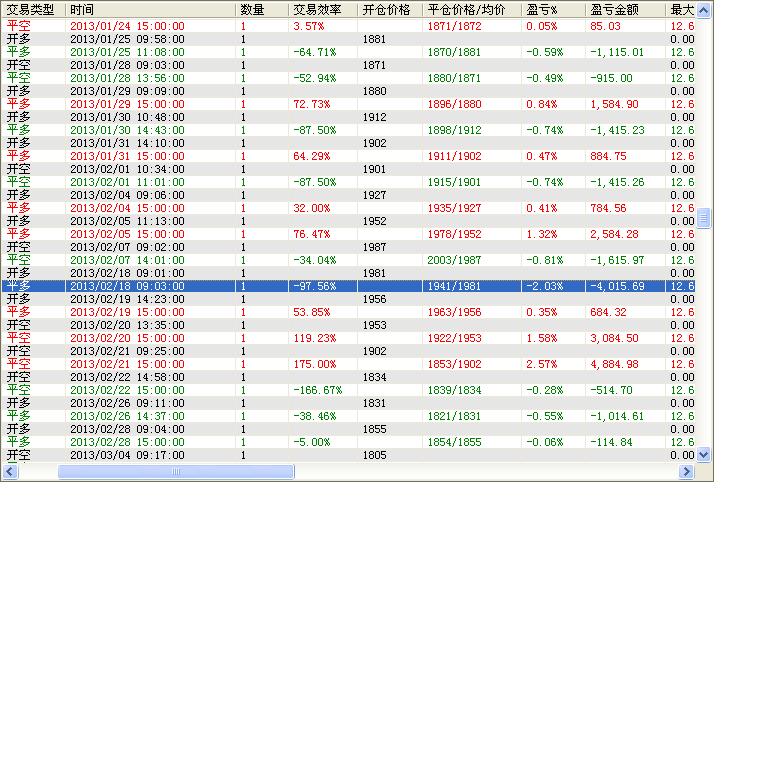Select the row dated 2013/03/04 09:17:00

[x=348, y=455]
